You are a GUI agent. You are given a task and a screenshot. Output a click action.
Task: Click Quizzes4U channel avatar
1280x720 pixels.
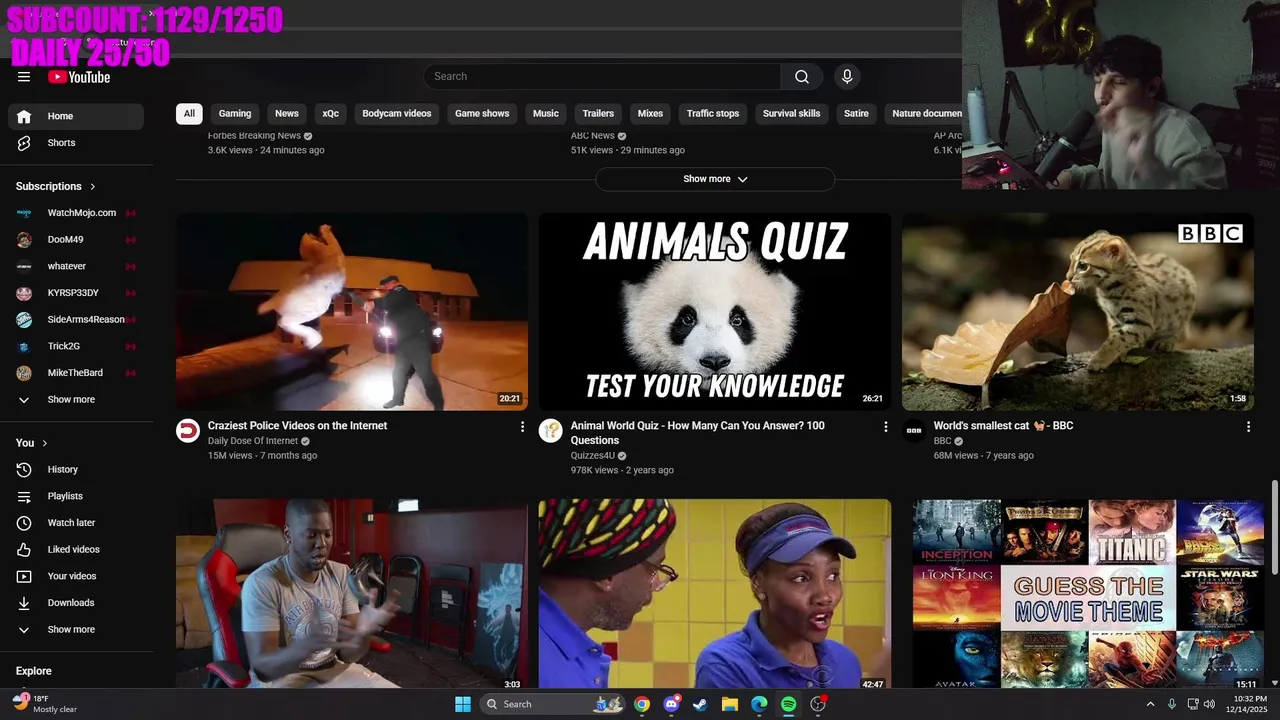(x=551, y=431)
